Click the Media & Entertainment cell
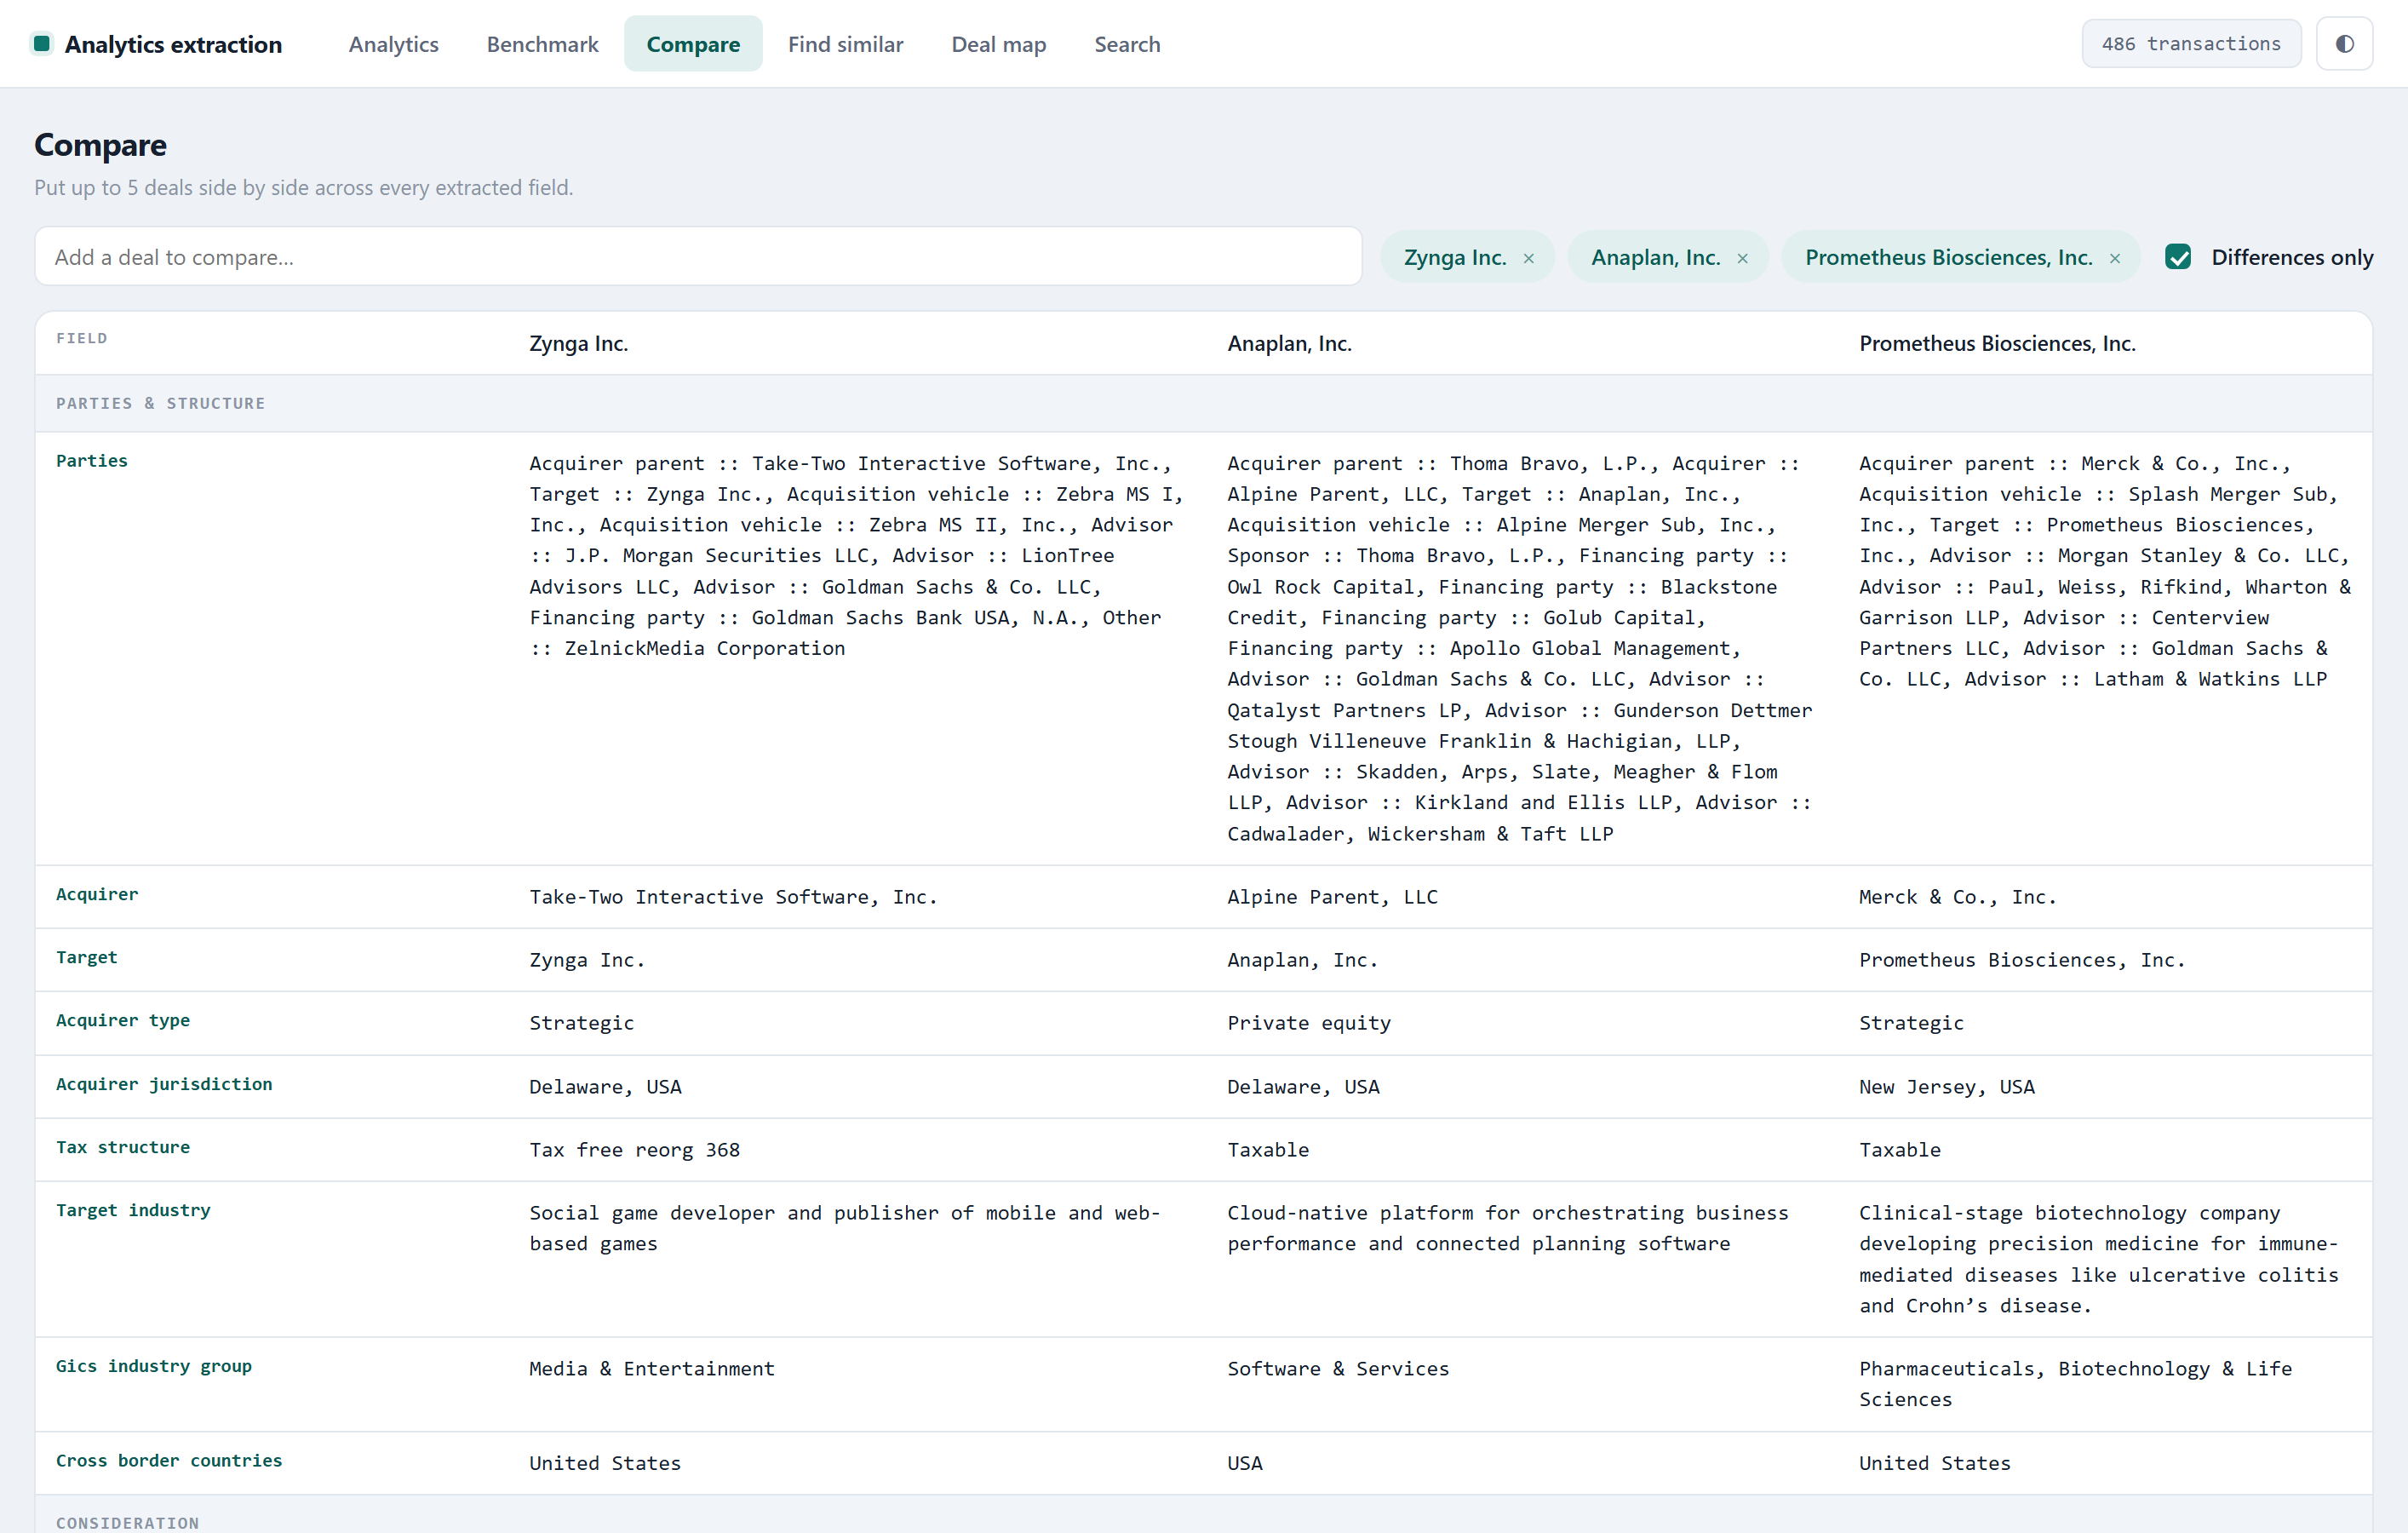This screenshot has height=1533, width=2408. point(652,1369)
